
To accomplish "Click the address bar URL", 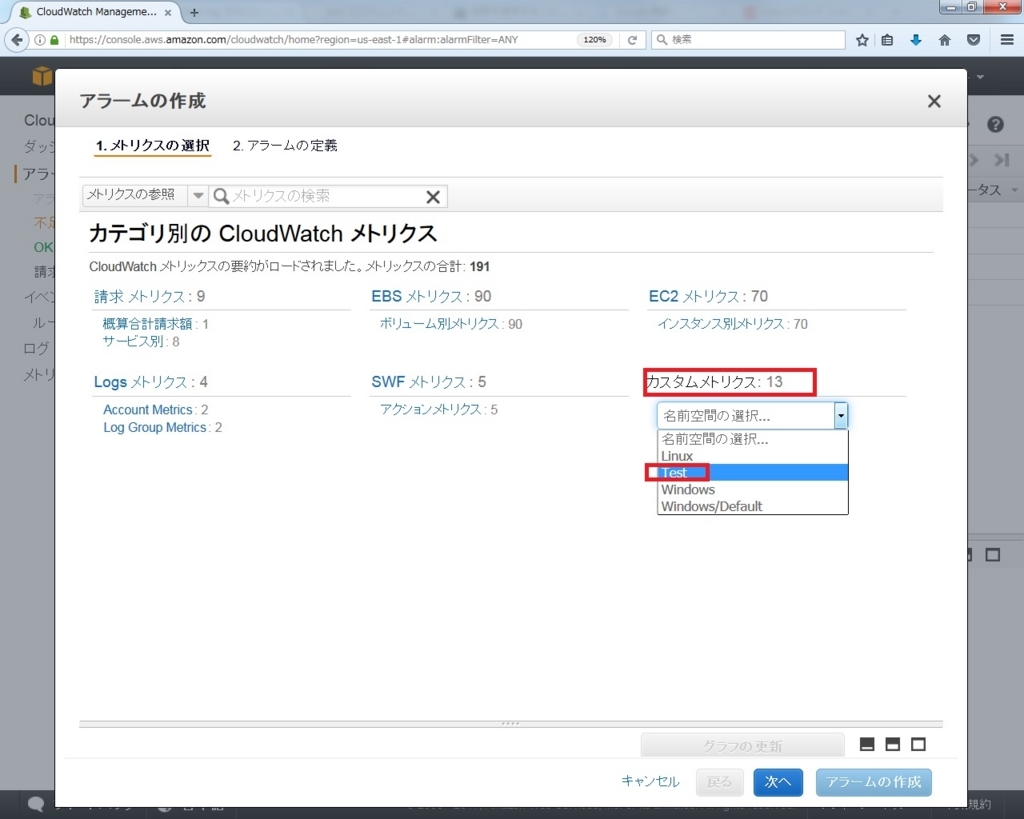I will coord(293,40).
